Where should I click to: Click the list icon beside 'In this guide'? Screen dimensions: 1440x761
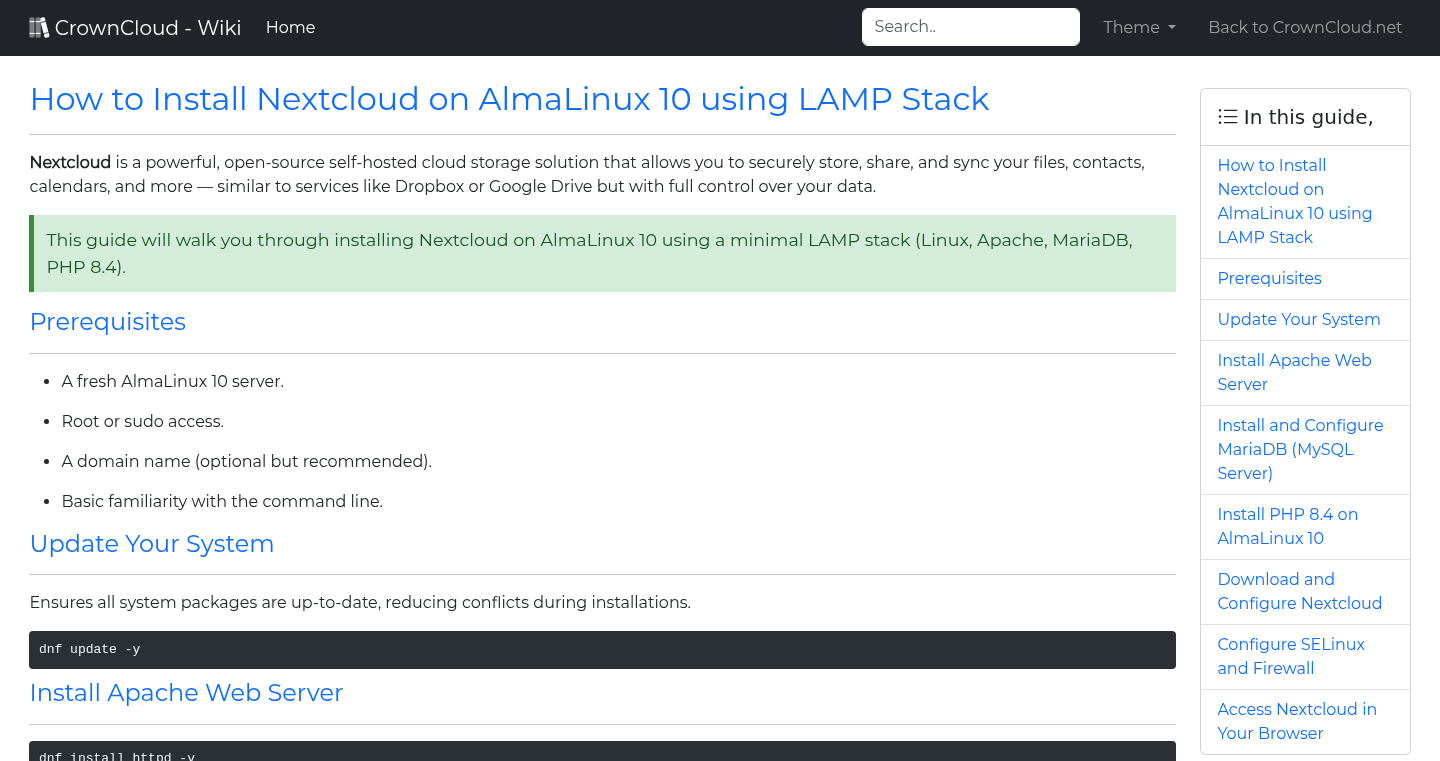tap(1227, 116)
